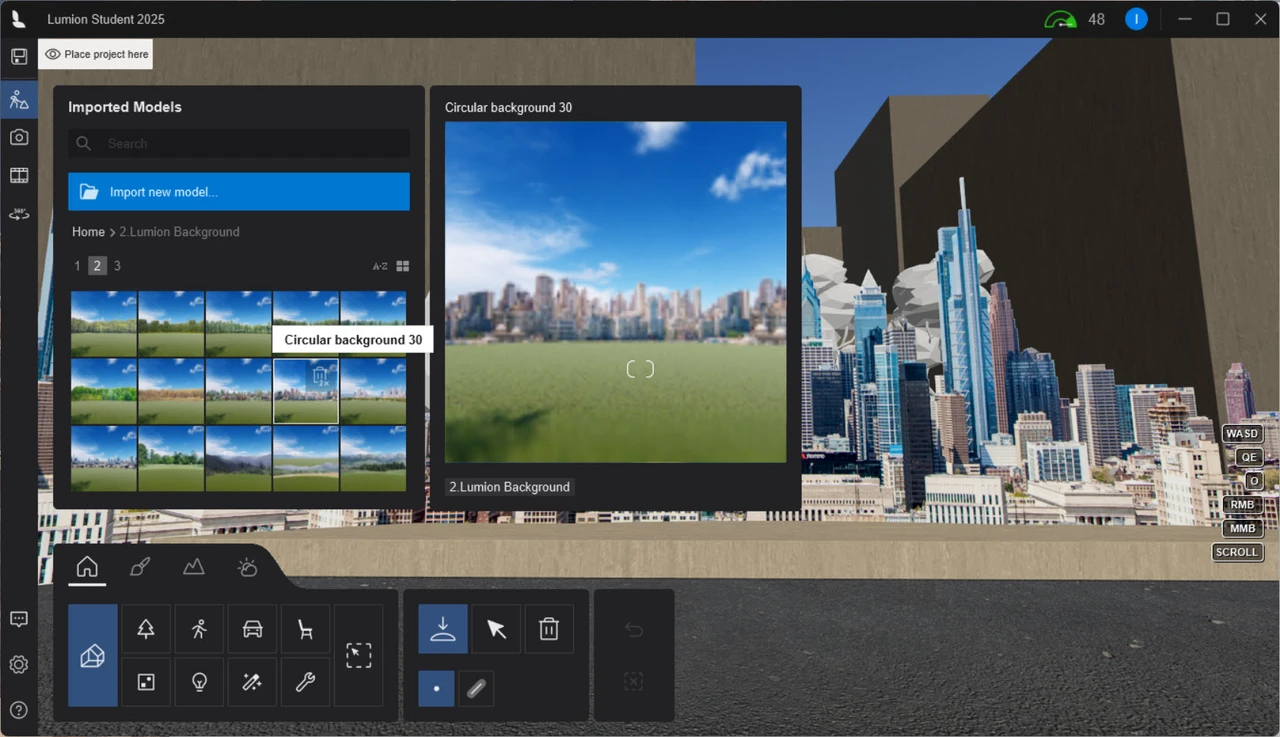The width and height of the screenshot is (1280, 737).
Task: Enable Delete trash can mode
Action: pyautogui.click(x=549, y=629)
